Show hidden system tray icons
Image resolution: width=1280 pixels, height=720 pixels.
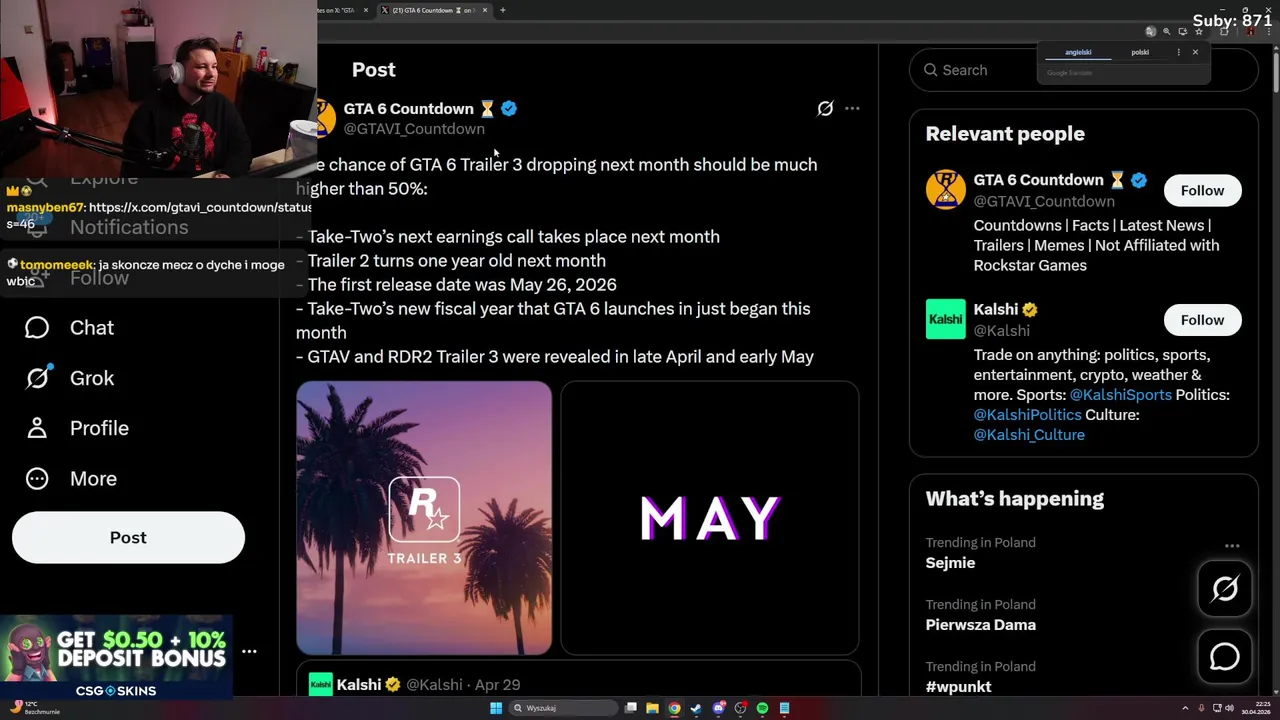[1185, 708]
